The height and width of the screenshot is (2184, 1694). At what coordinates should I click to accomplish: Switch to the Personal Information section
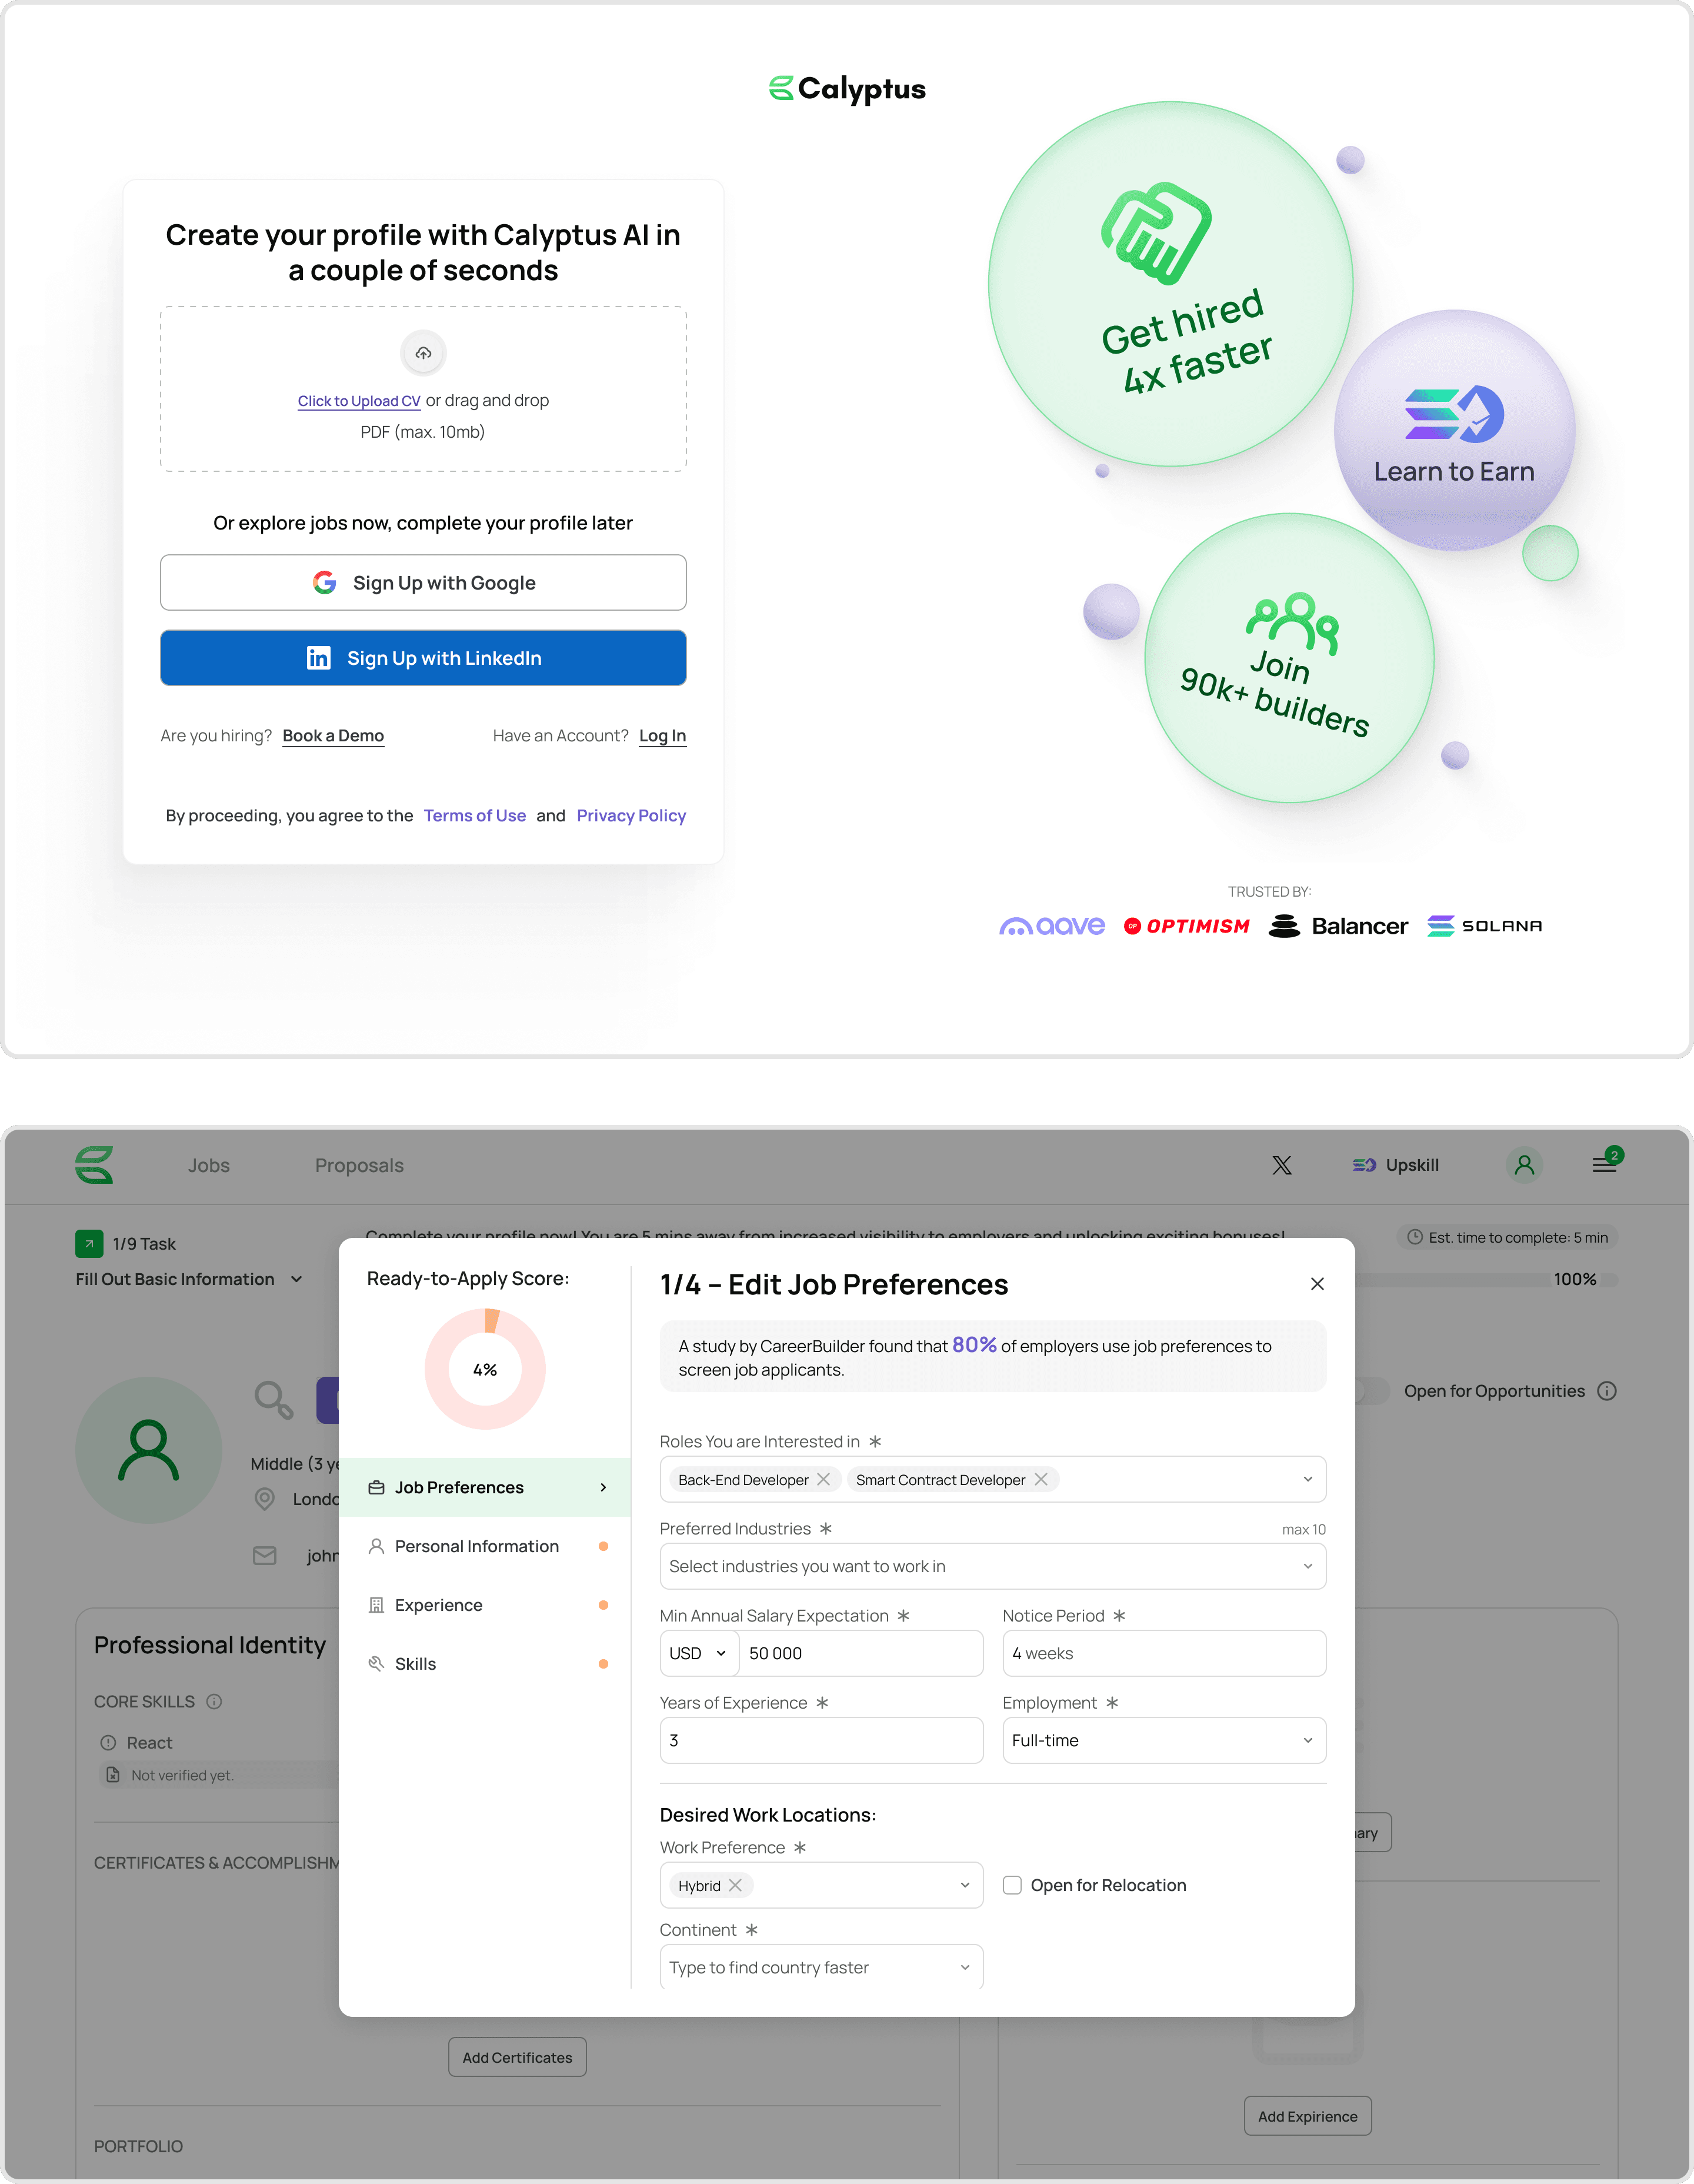coord(477,1546)
